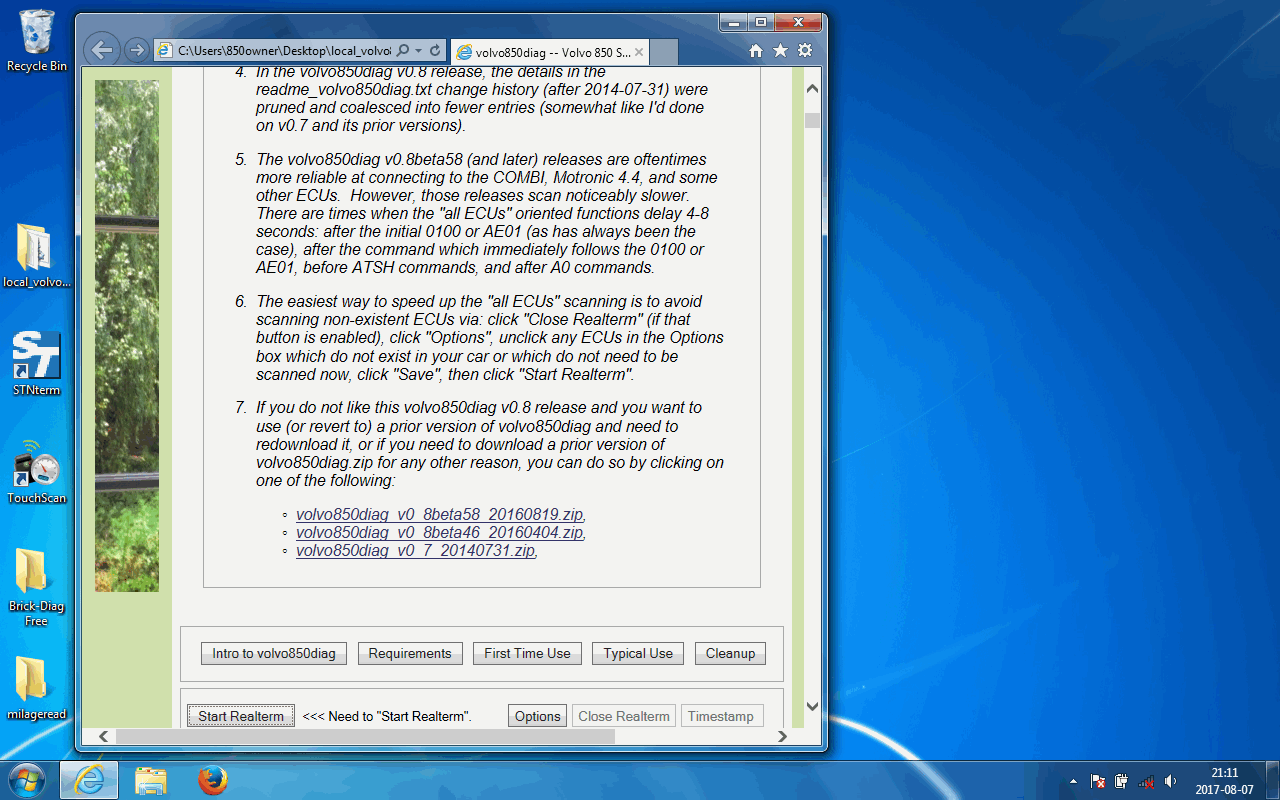Download volvo850diag_v0_8beta58_20160819.zip
The image size is (1280, 800).
(439, 514)
